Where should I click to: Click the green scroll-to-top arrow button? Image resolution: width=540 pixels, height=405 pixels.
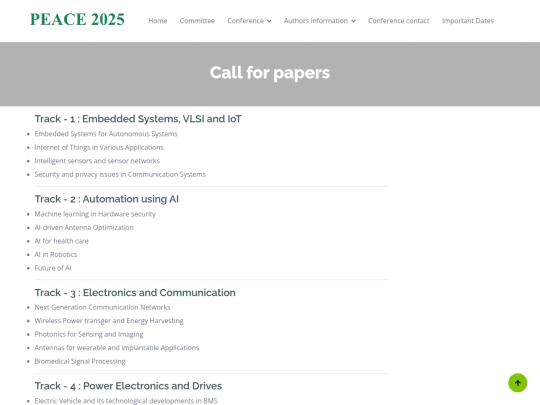coord(518,383)
